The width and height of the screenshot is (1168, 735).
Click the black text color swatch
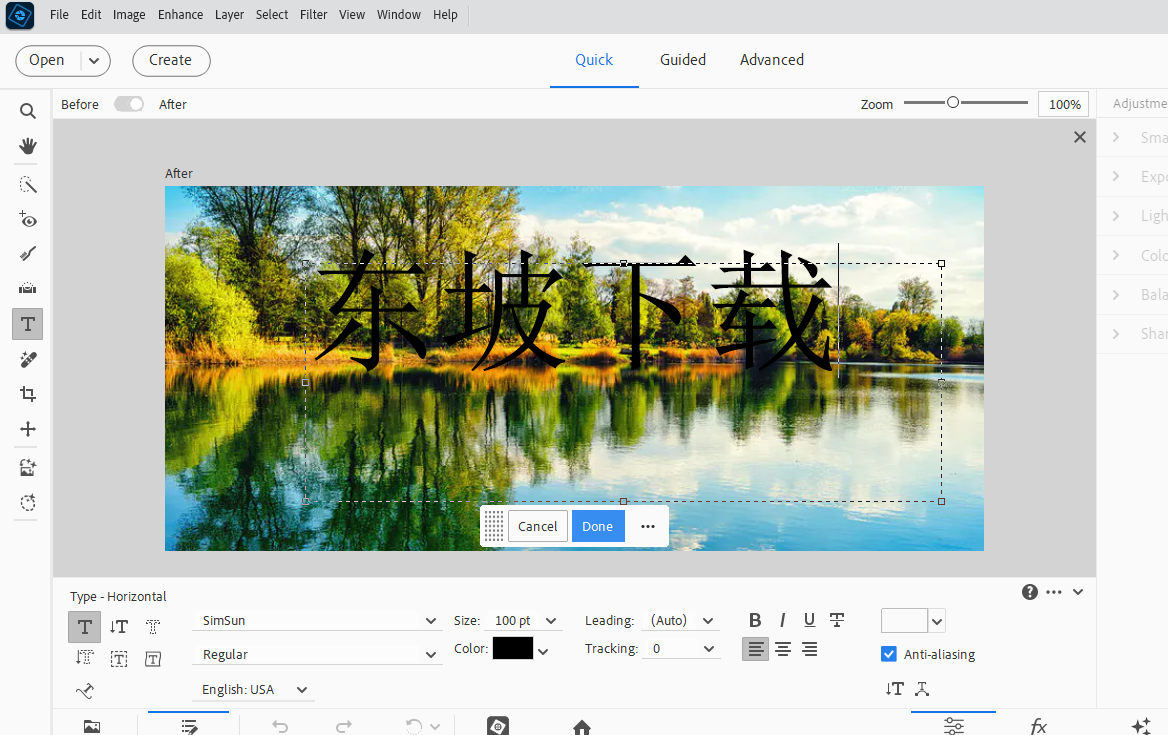click(x=513, y=649)
